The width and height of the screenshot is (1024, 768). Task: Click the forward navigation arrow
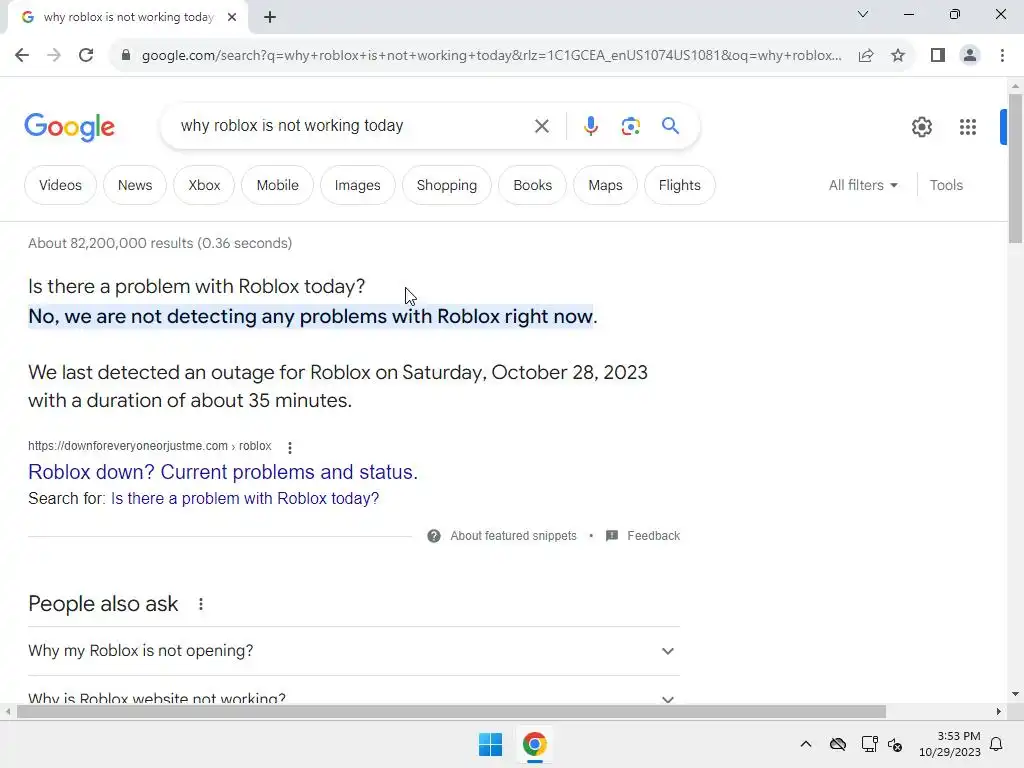[x=54, y=55]
